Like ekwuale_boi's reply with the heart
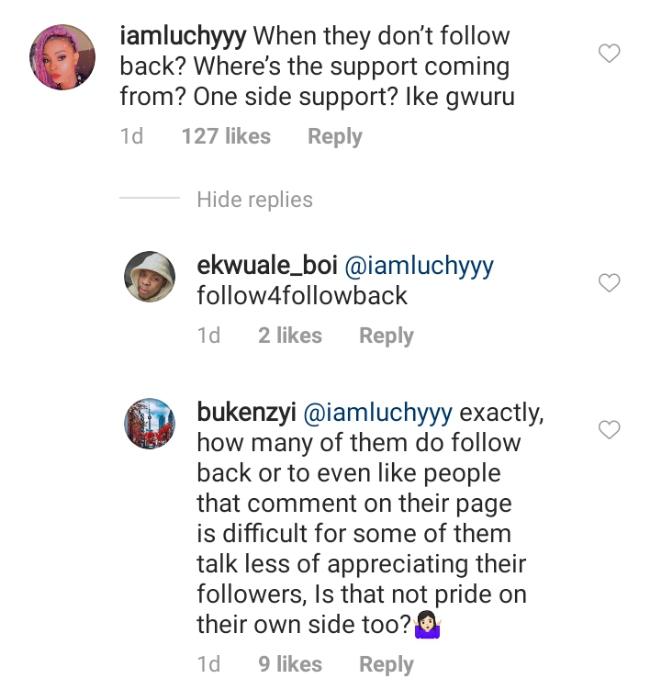 coord(608,284)
